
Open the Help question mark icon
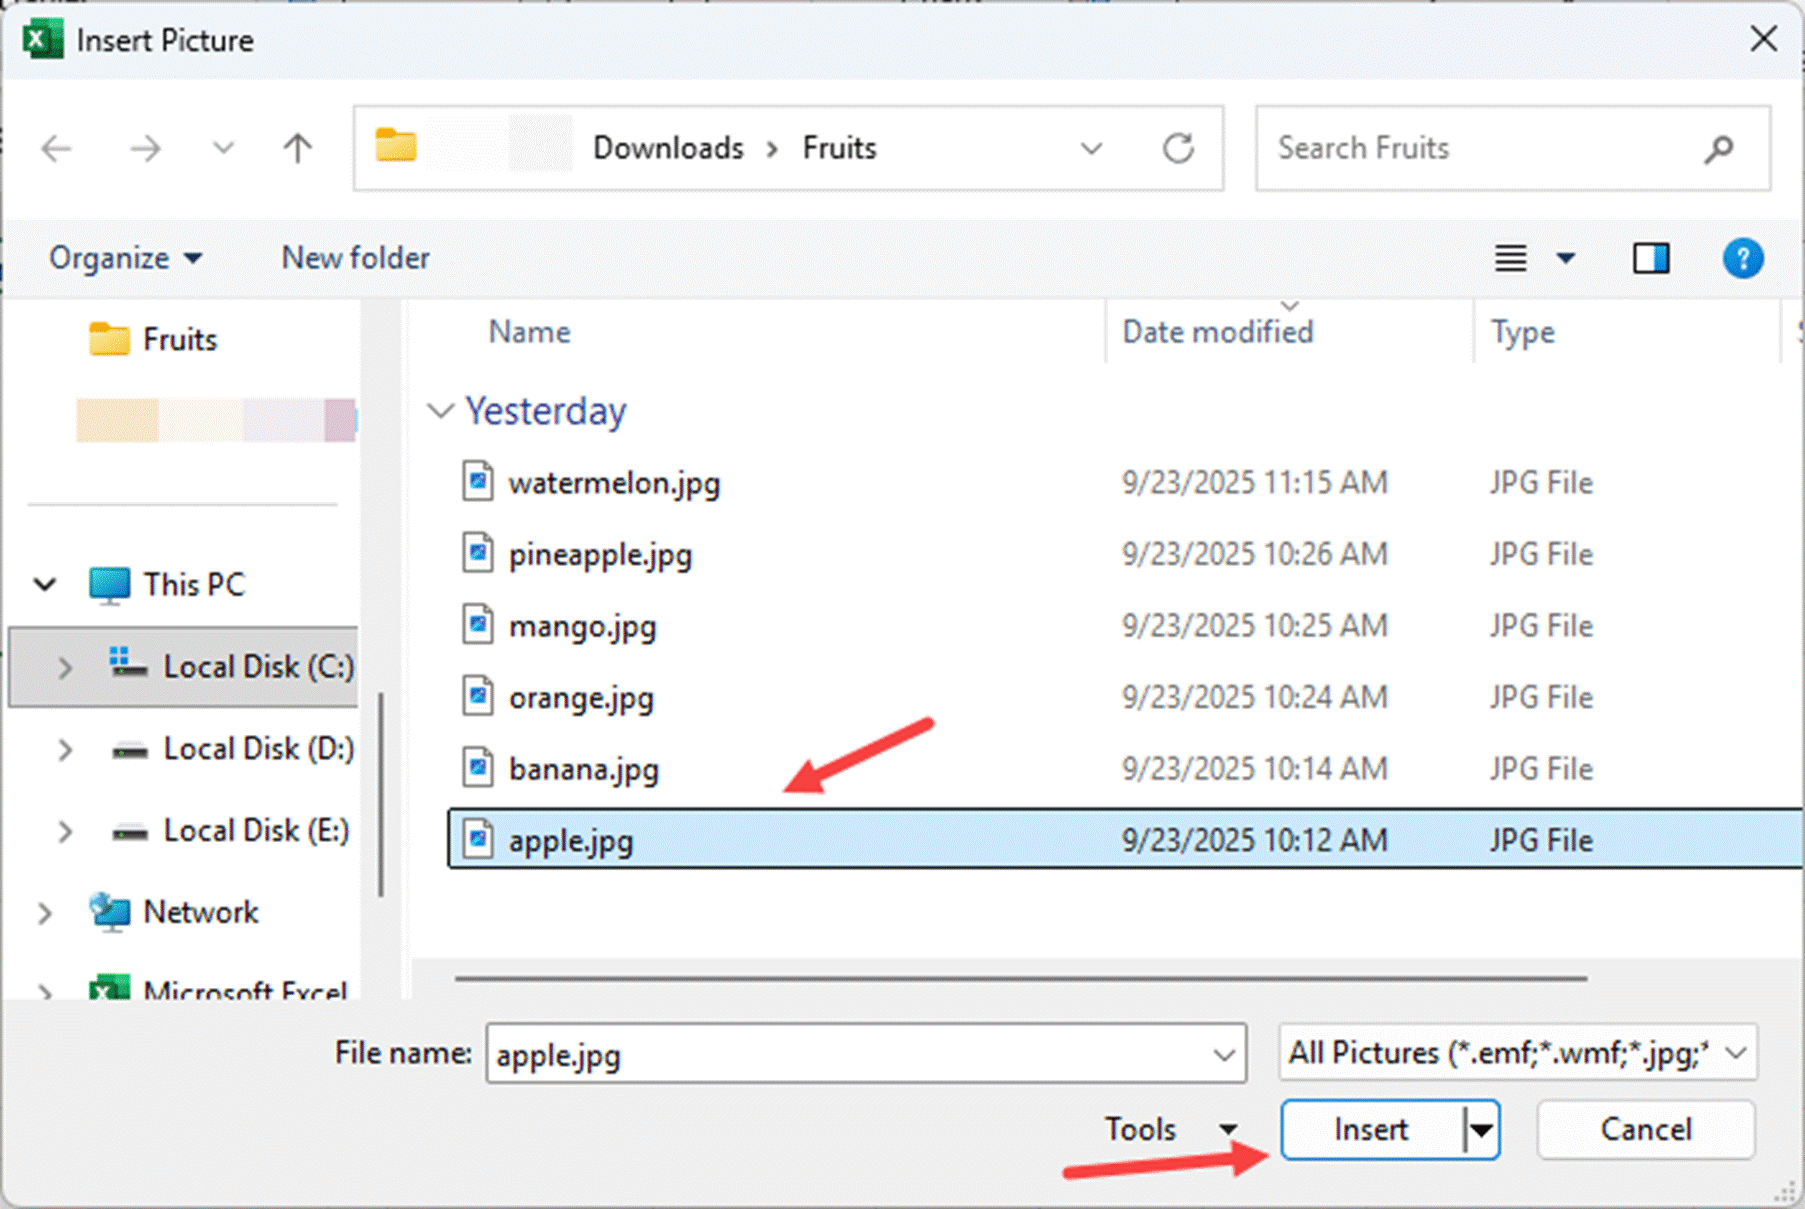coord(1742,258)
